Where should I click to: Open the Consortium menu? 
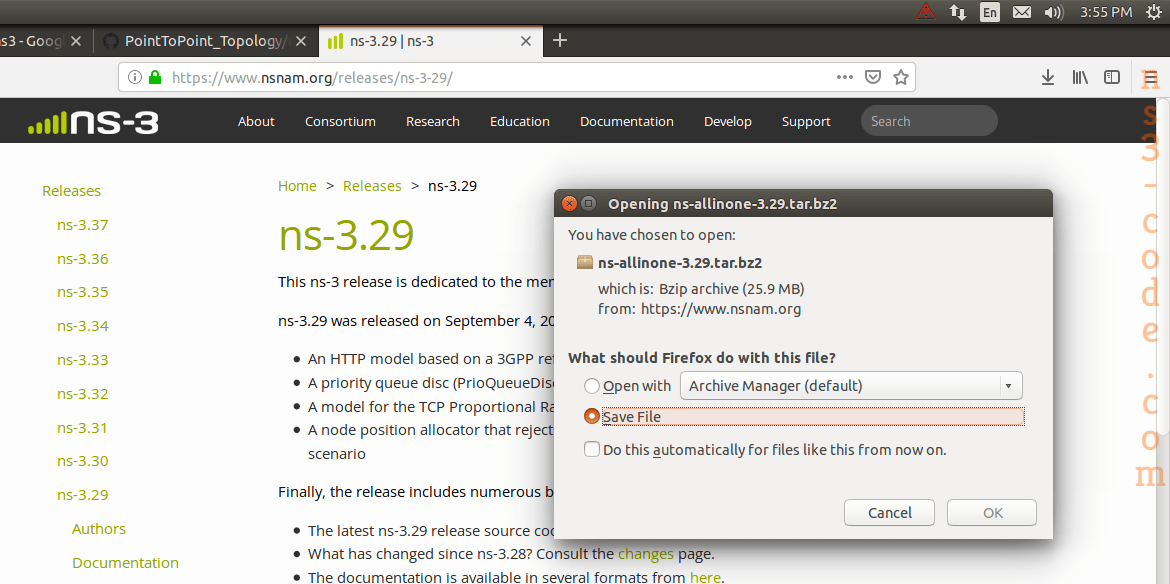[x=340, y=122]
